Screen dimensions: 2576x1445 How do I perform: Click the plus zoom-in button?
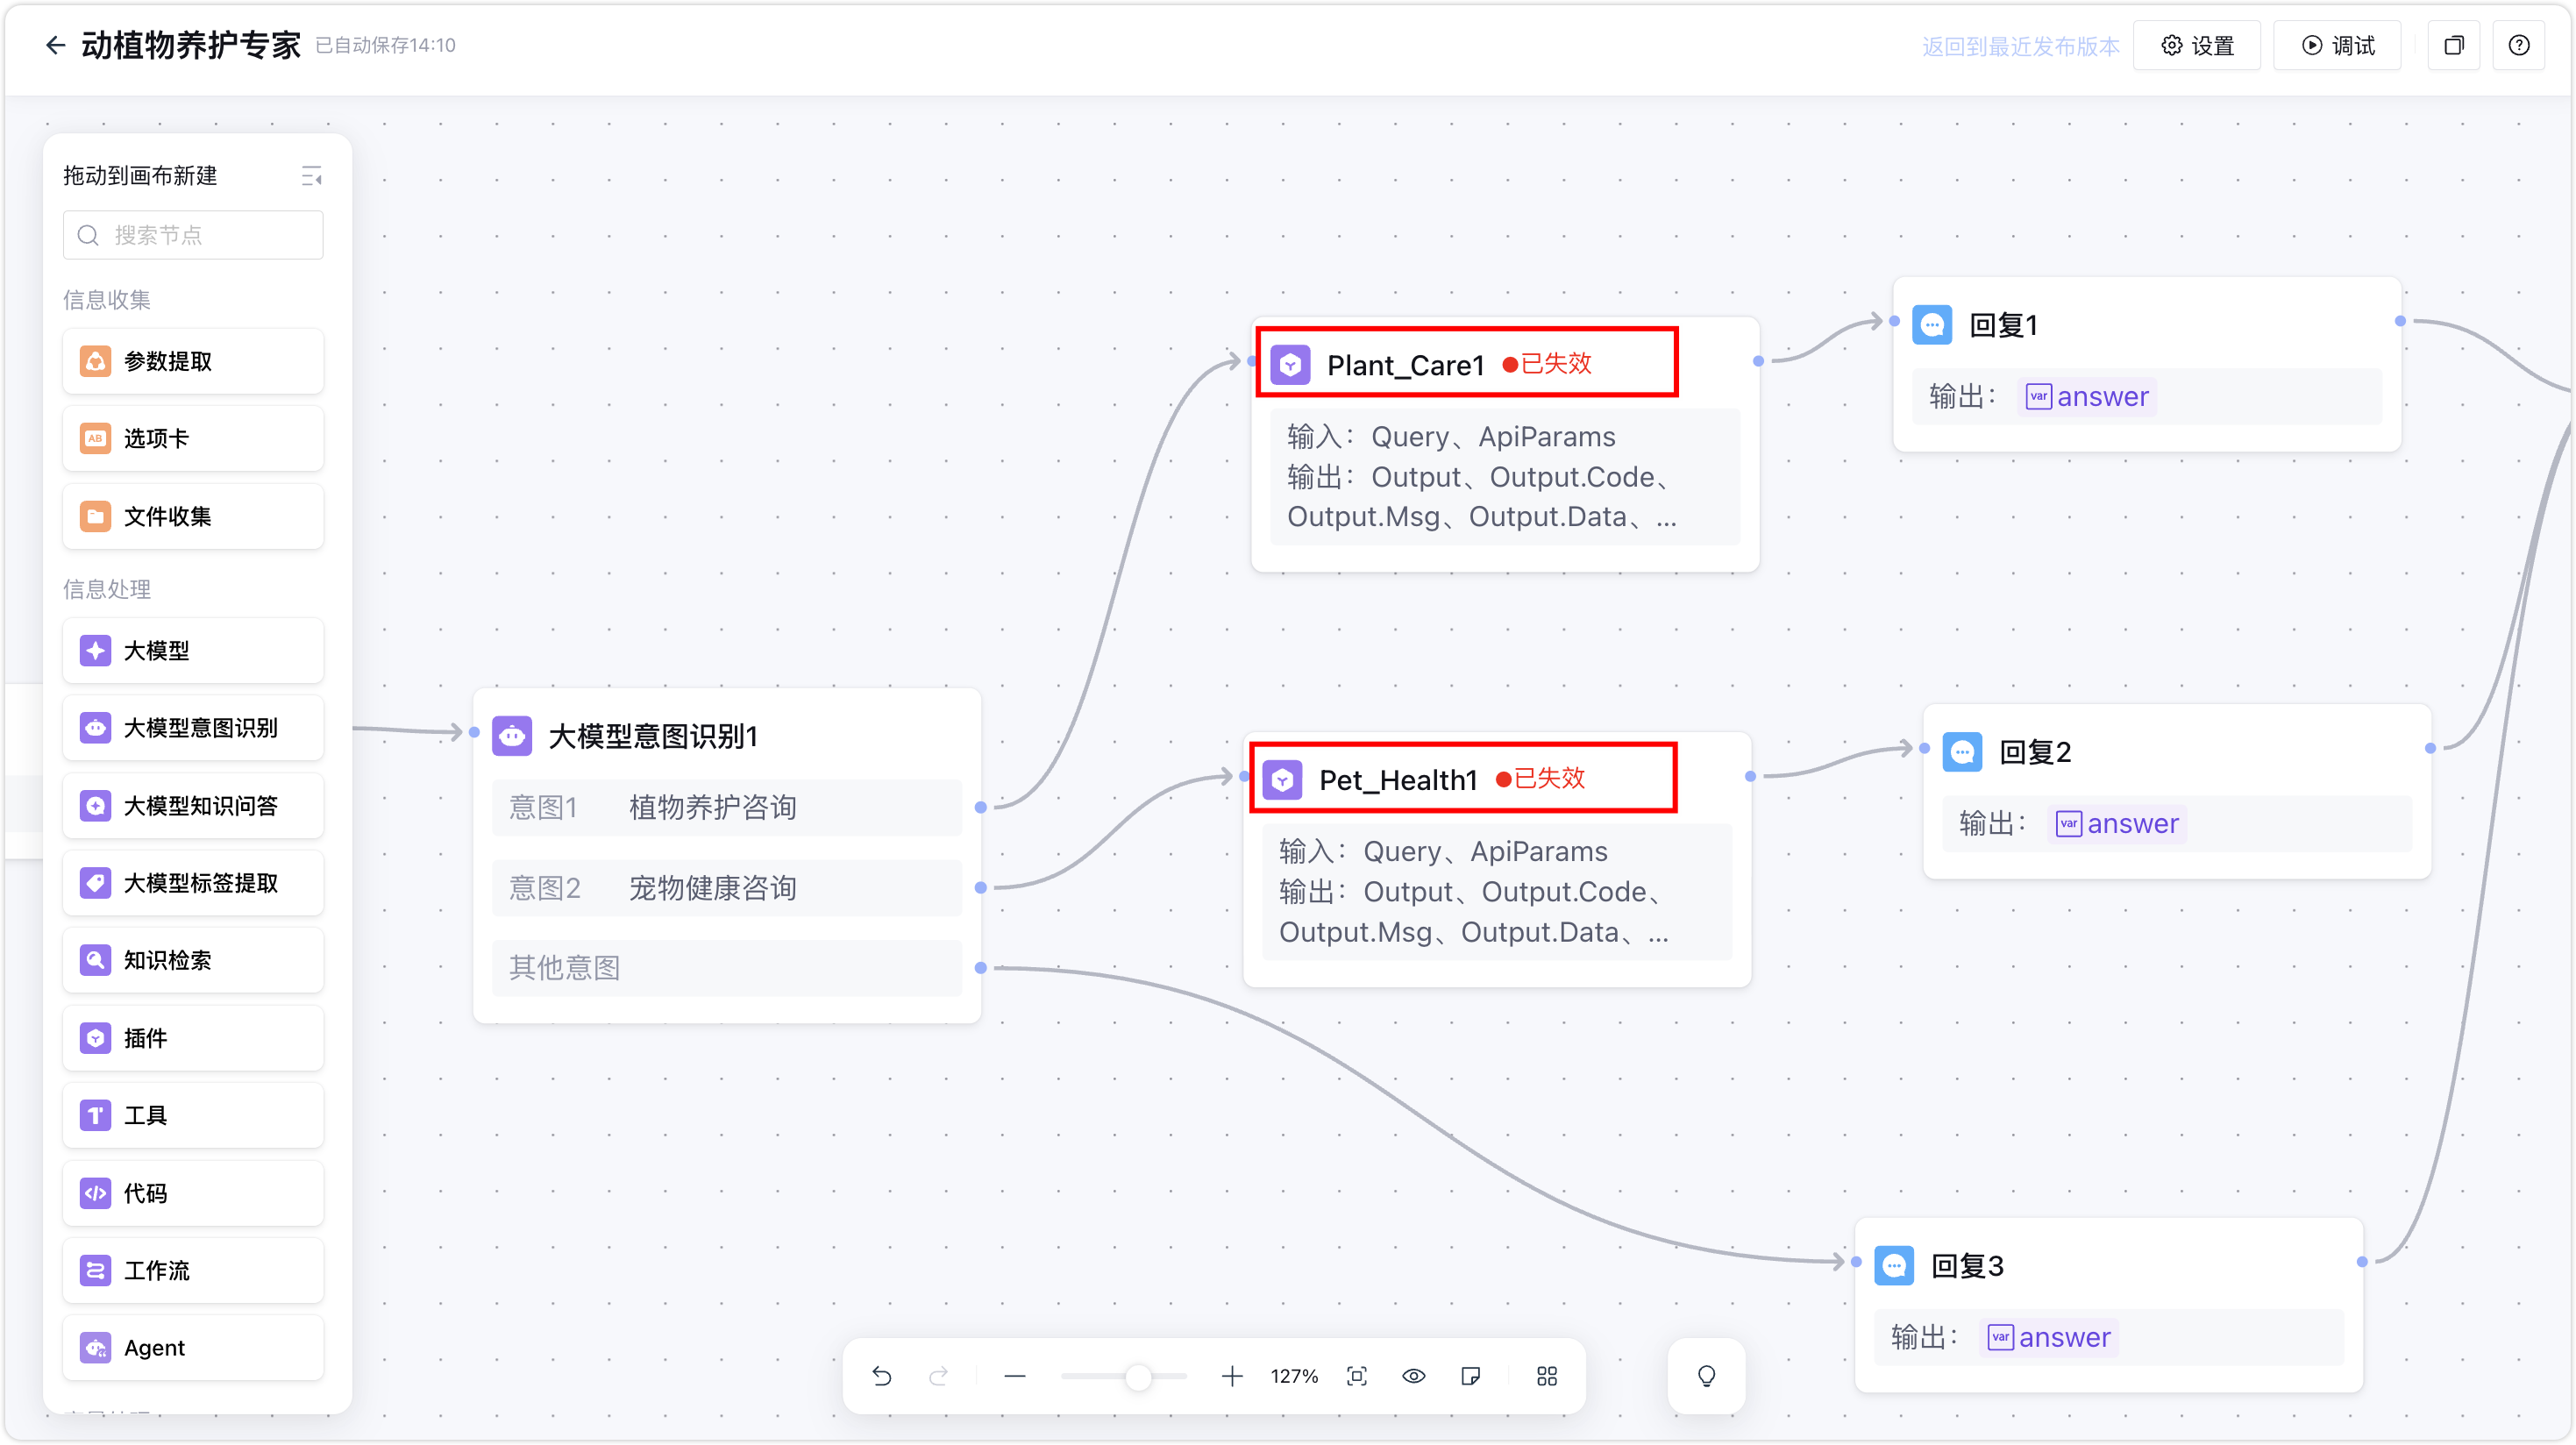1231,1376
